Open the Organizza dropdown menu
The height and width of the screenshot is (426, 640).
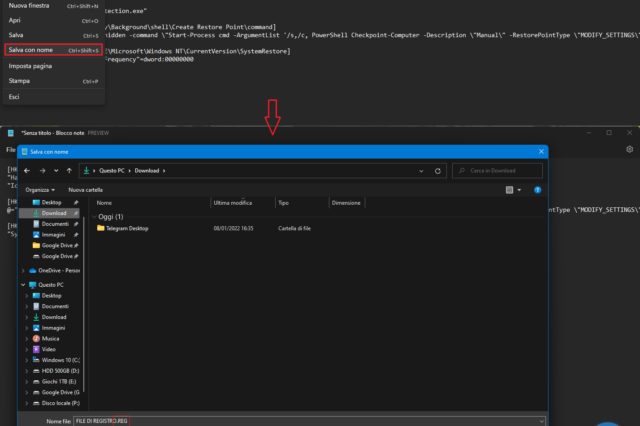[x=40, y=189]
